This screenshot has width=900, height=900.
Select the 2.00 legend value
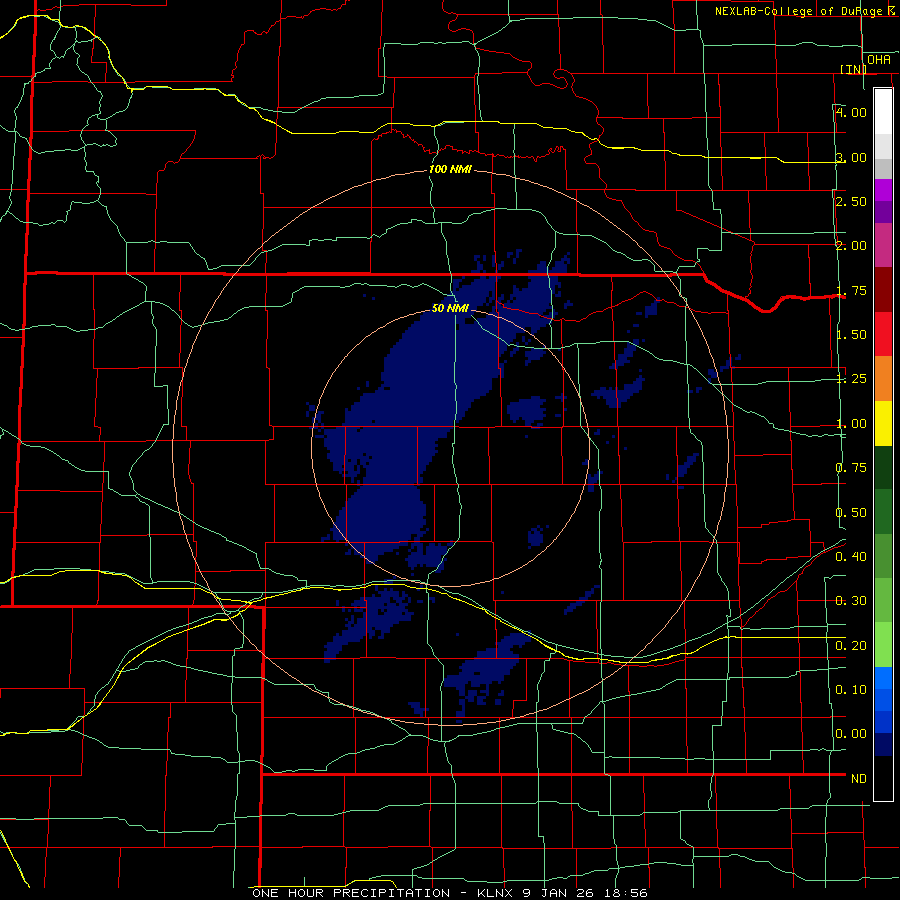851,246
